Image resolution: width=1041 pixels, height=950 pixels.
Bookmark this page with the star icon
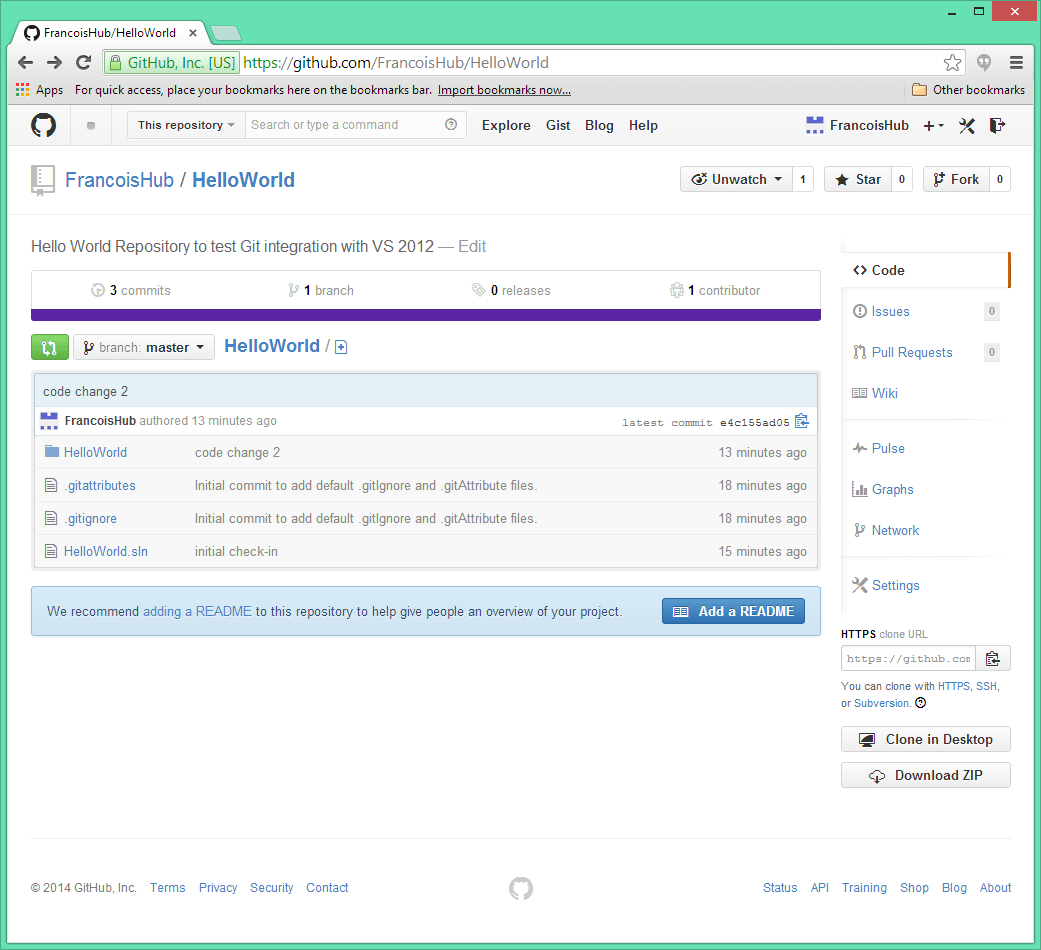(952, 62)
